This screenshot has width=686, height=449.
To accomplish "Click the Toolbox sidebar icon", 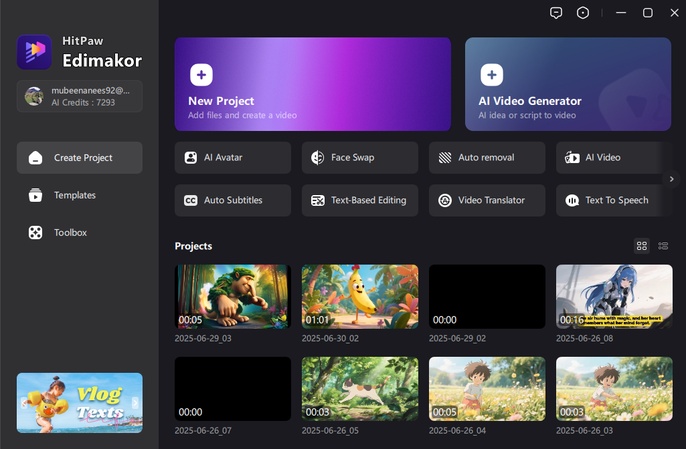I will pos(35,232).
